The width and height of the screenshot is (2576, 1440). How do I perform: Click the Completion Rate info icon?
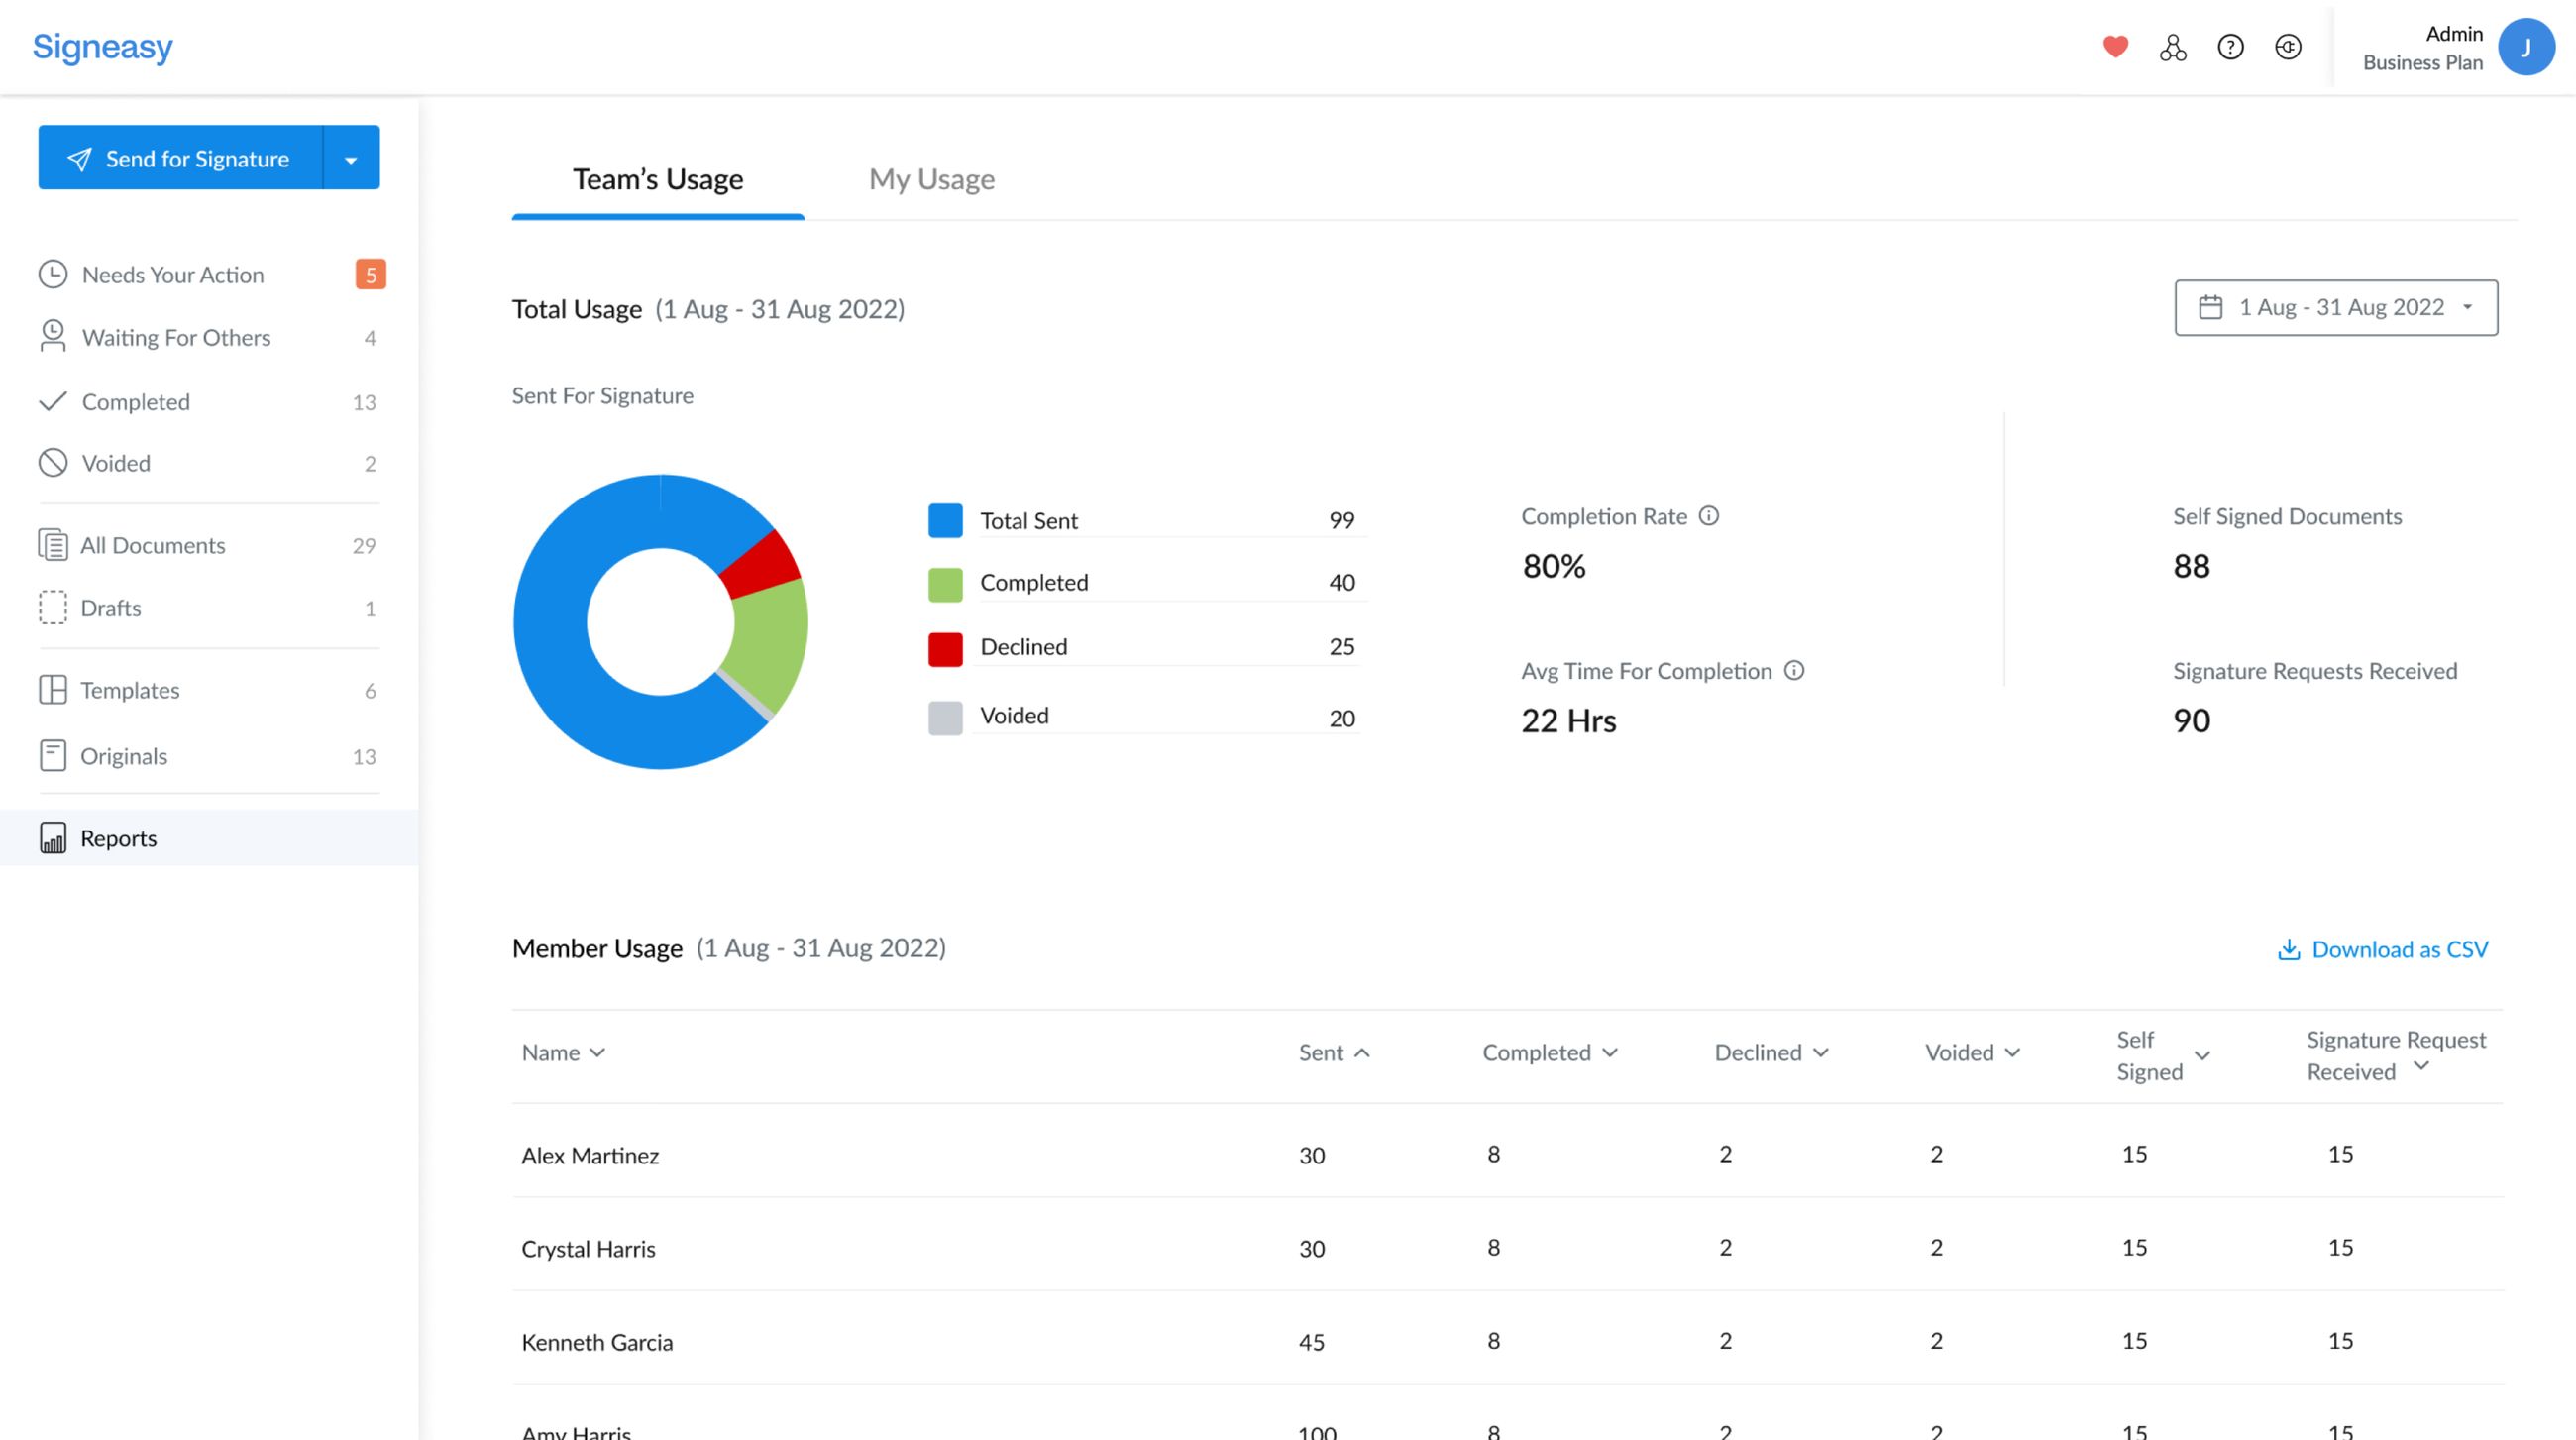click(1709, 516)
